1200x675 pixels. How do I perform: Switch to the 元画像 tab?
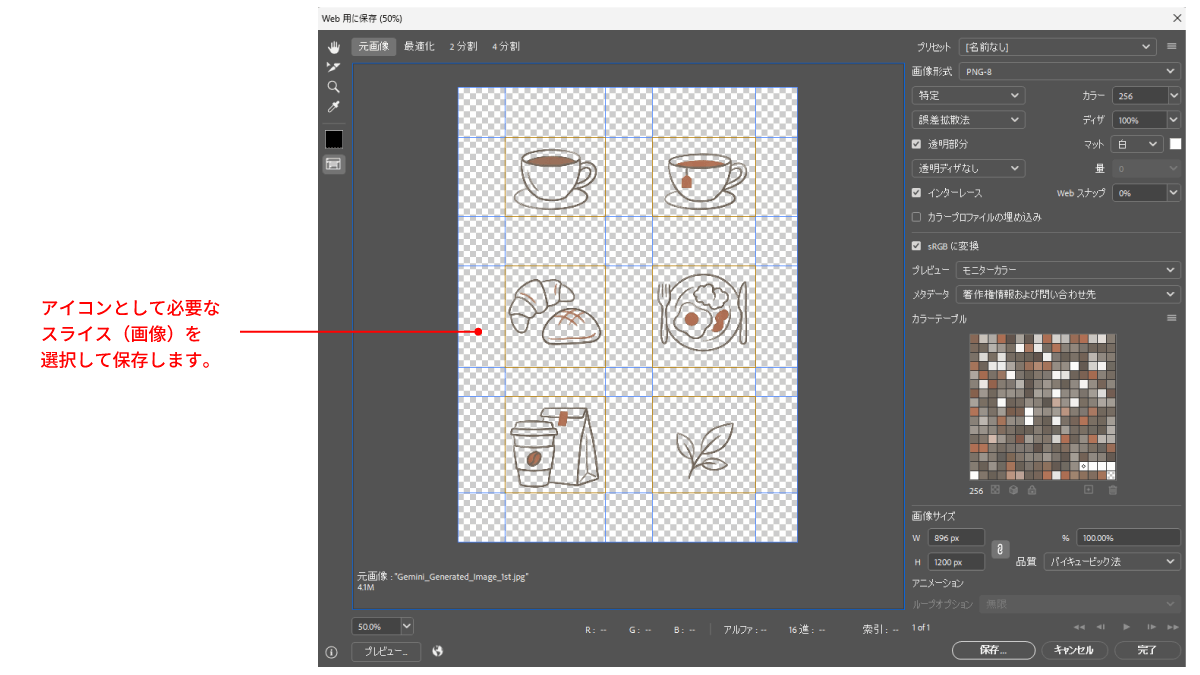pos(375,47)
